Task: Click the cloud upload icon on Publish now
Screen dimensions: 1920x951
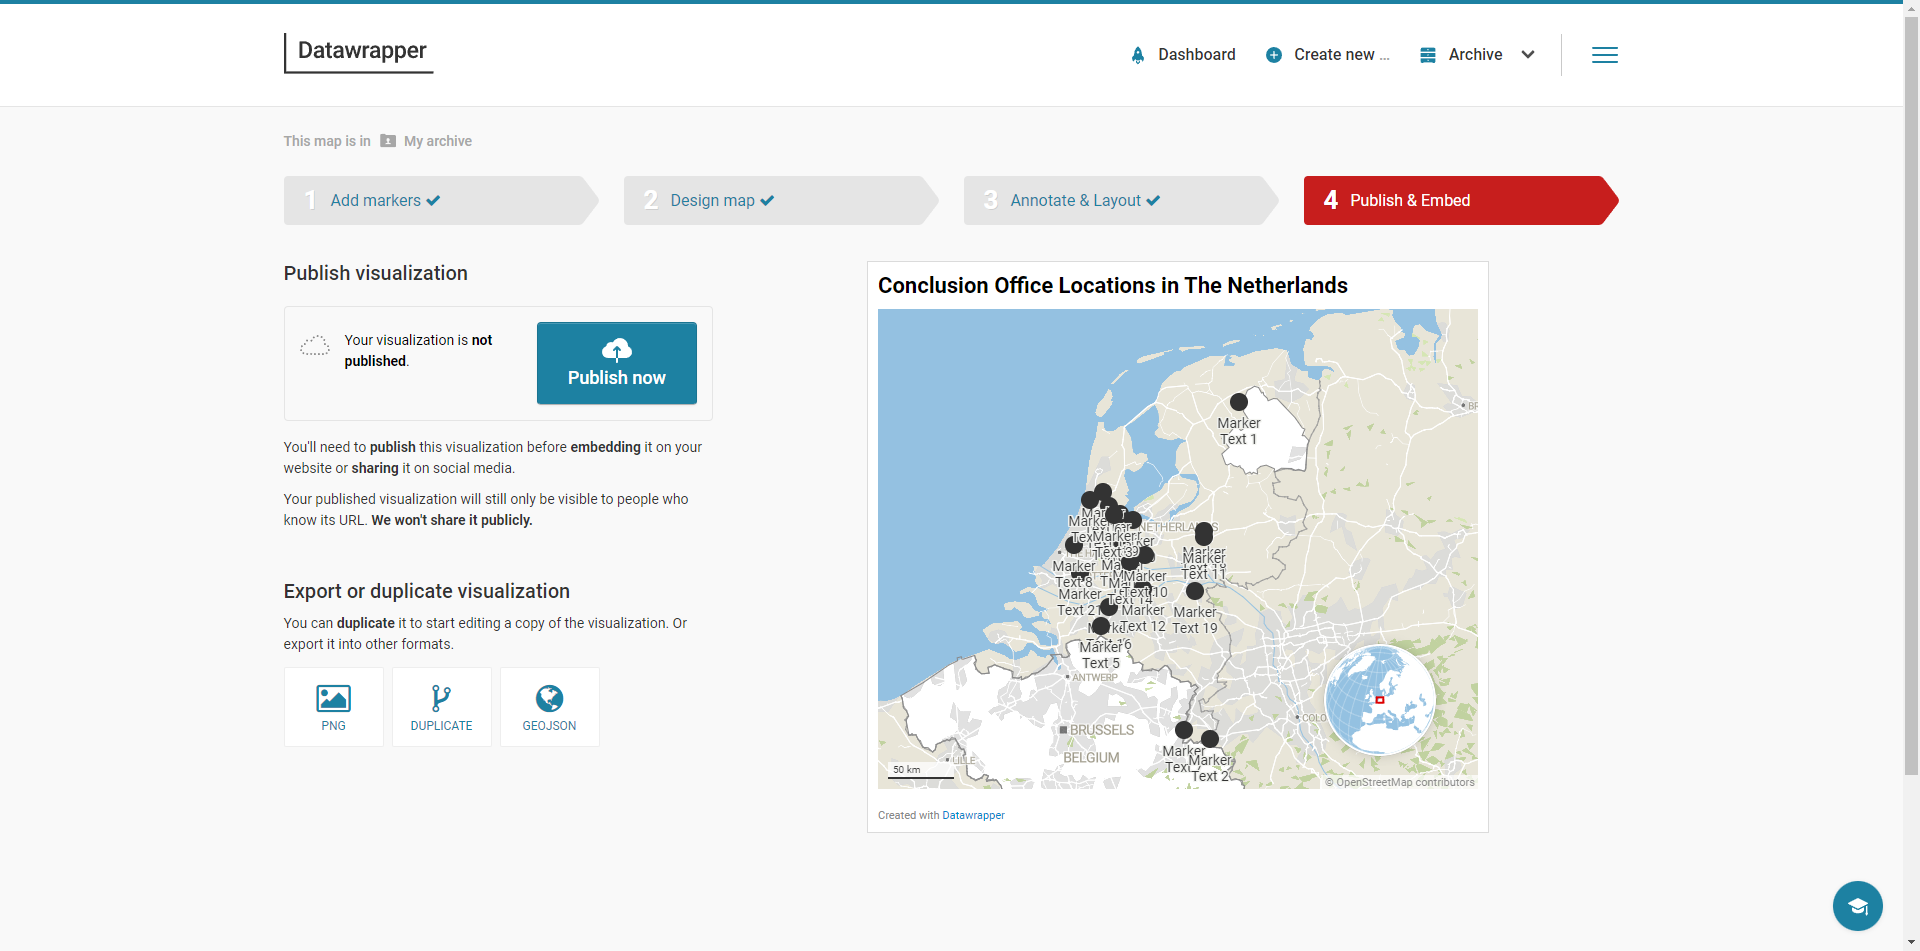Action: (617, 349)
